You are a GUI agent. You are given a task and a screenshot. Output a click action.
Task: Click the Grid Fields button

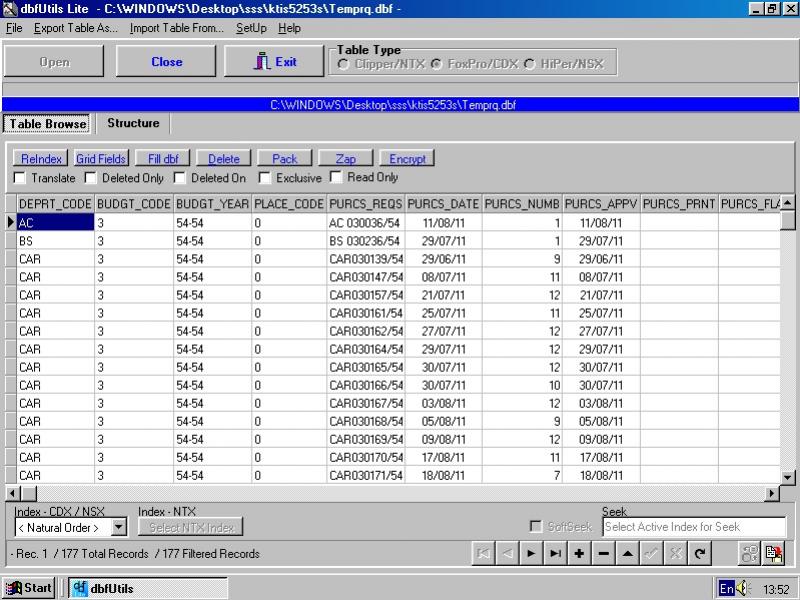coord(101,159)
